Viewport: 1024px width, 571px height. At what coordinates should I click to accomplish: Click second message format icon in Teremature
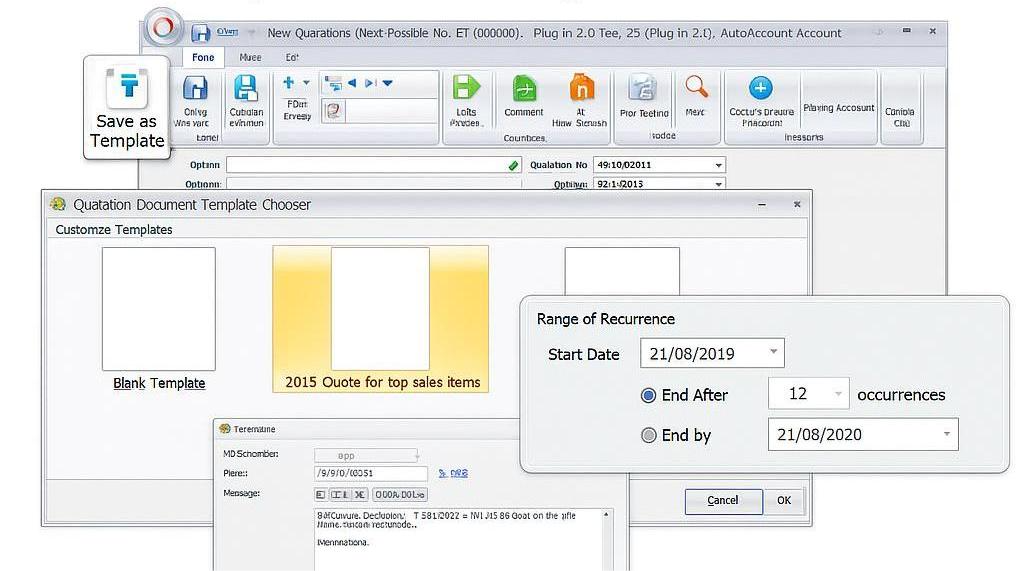pyautogui.click(x=340, y=495)
